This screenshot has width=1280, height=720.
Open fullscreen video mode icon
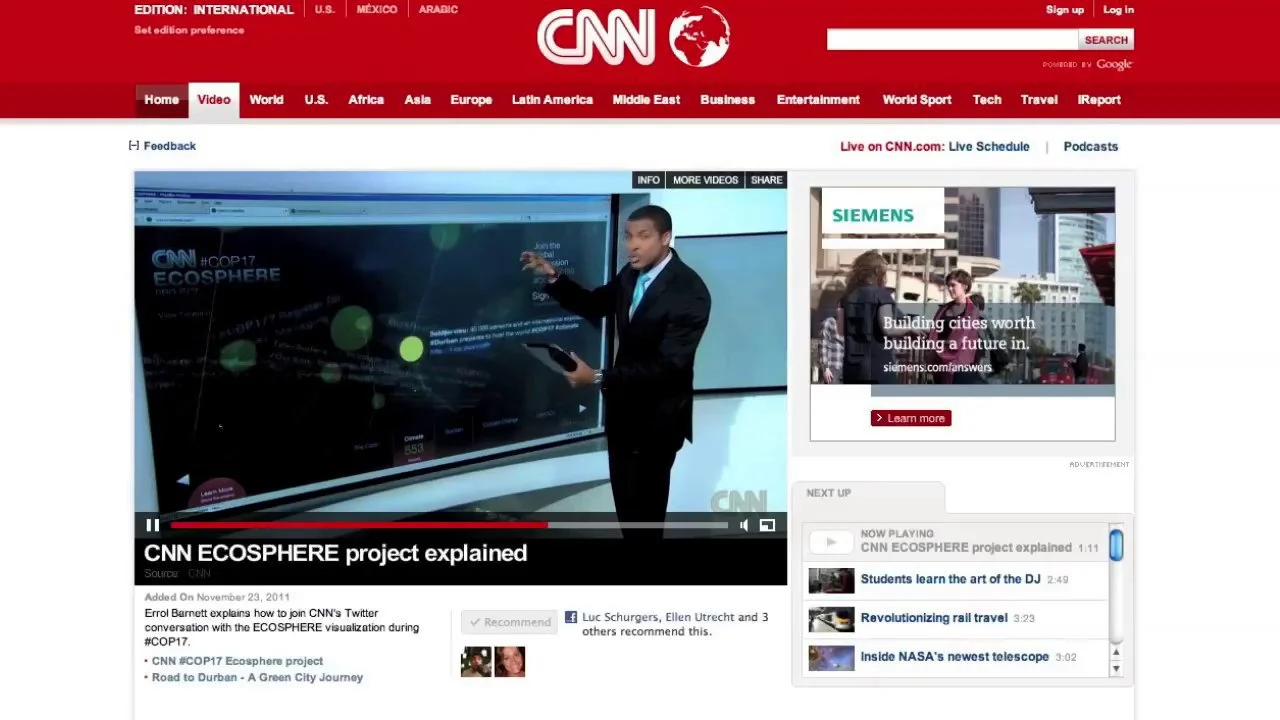pyautogui.click(x=767, y=525)
